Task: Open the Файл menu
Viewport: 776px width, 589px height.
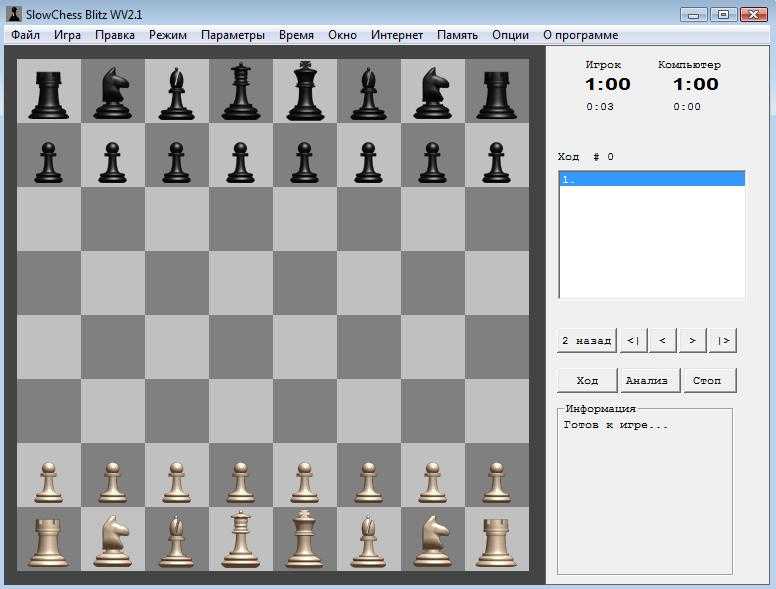Action: (x=26, y=35)
